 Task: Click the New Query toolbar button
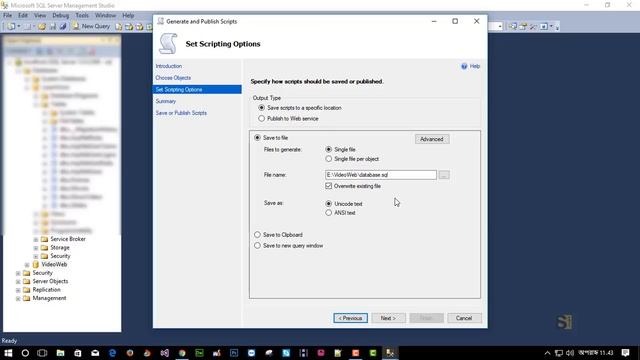tap(91, 26)
